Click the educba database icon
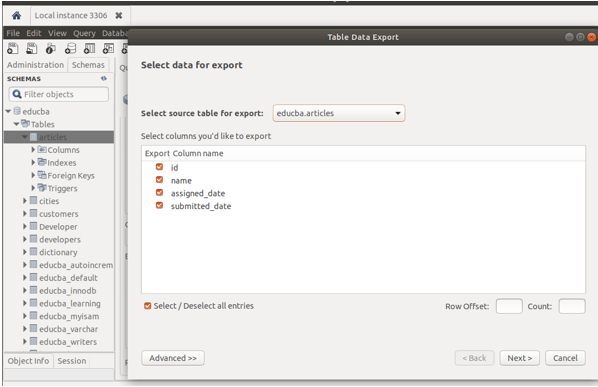The width and height of the screenshot is (598, 387). [x=17, y=111]
